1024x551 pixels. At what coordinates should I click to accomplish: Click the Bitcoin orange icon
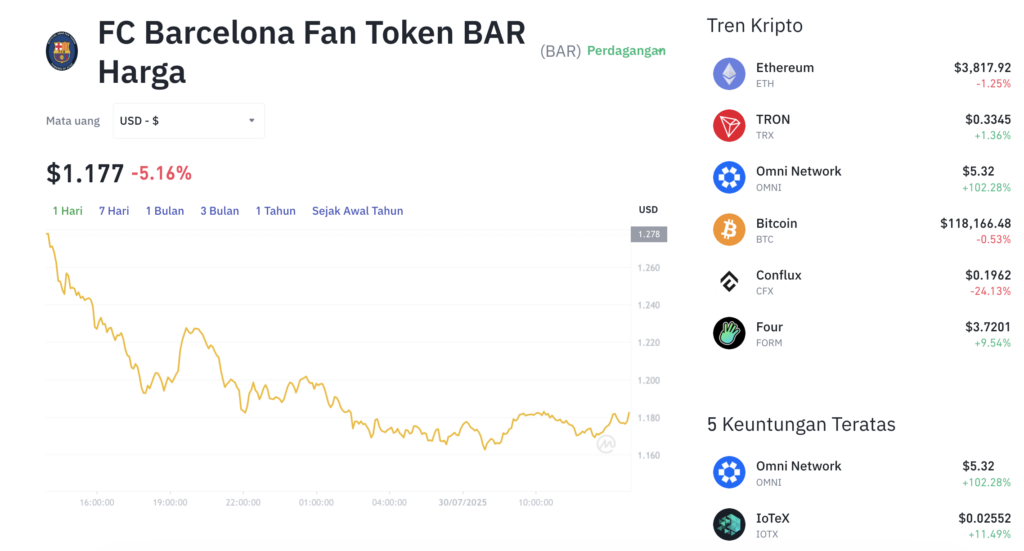point(729,230)
